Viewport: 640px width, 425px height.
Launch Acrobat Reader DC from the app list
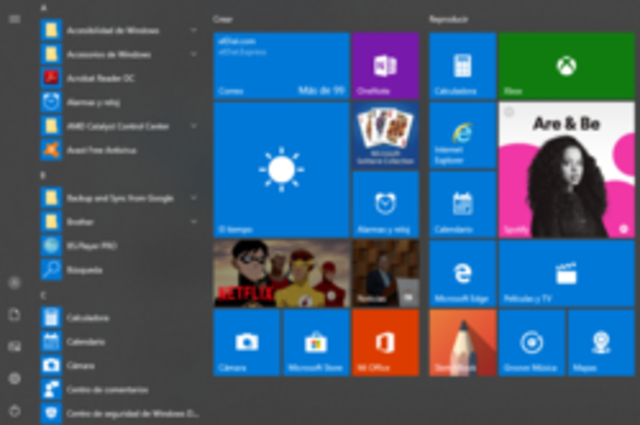[x=118, y=78]
